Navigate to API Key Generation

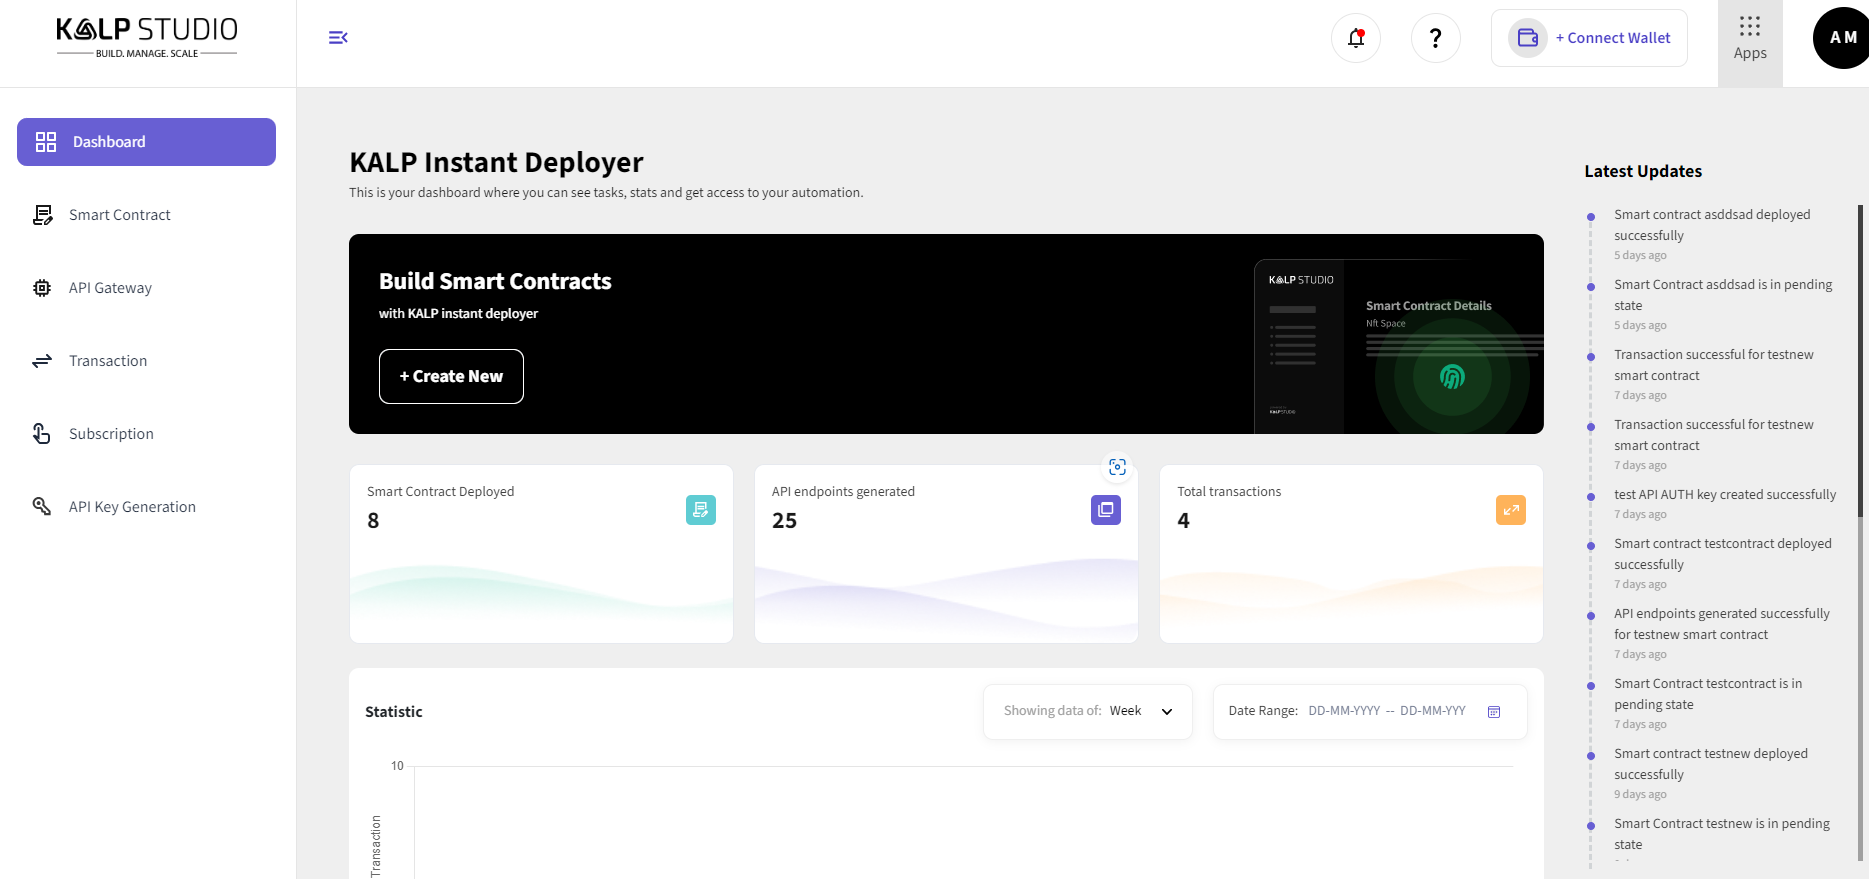click(x=132, y=507)
